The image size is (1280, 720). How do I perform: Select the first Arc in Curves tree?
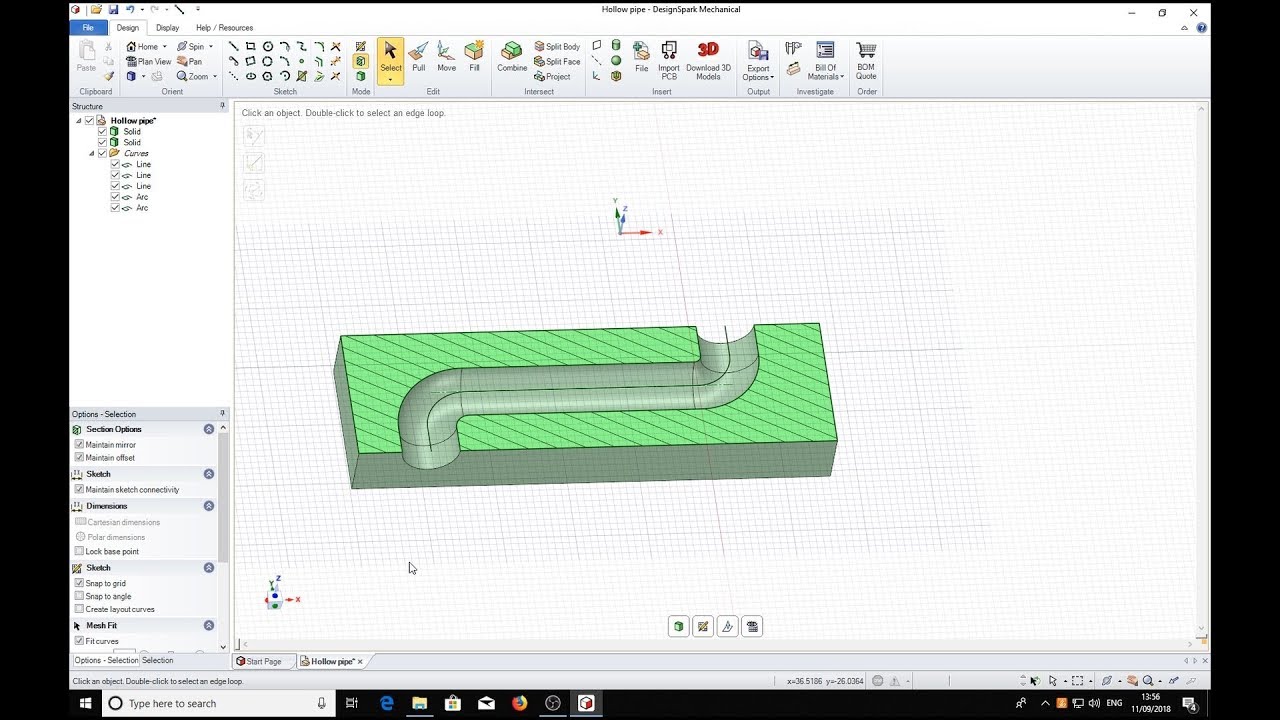[x=142, y=197]
